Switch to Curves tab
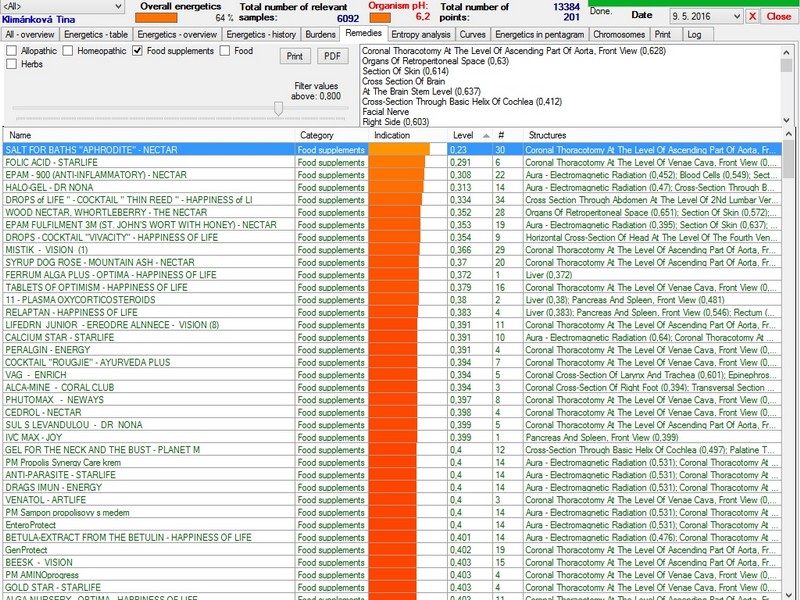This screenshot has height=600, width=800. pos(472,34)
